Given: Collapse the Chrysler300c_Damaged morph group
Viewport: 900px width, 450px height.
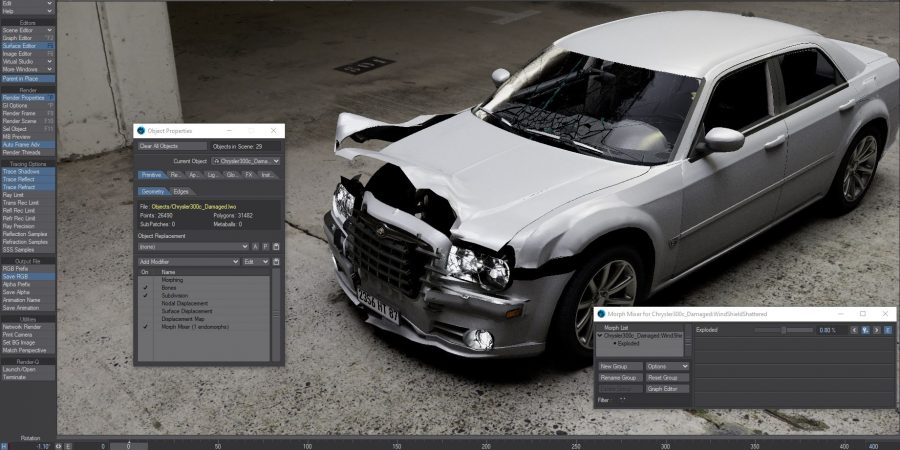Looking at the screenshot, I should click(600, 335).
